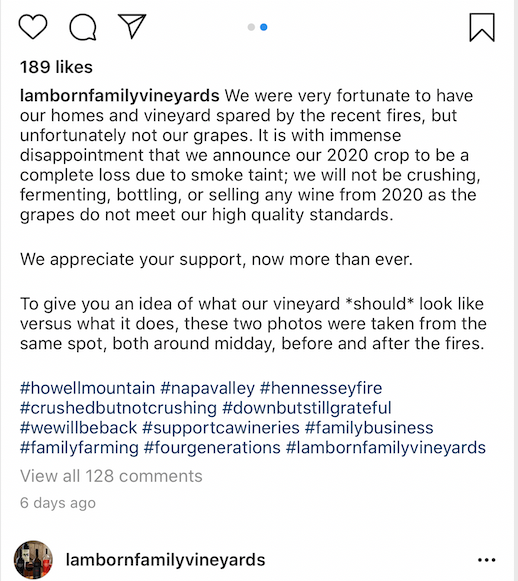The image size is (518, 581).
Task: Open #supportcawineries hashtag
Action: (221, 428)
